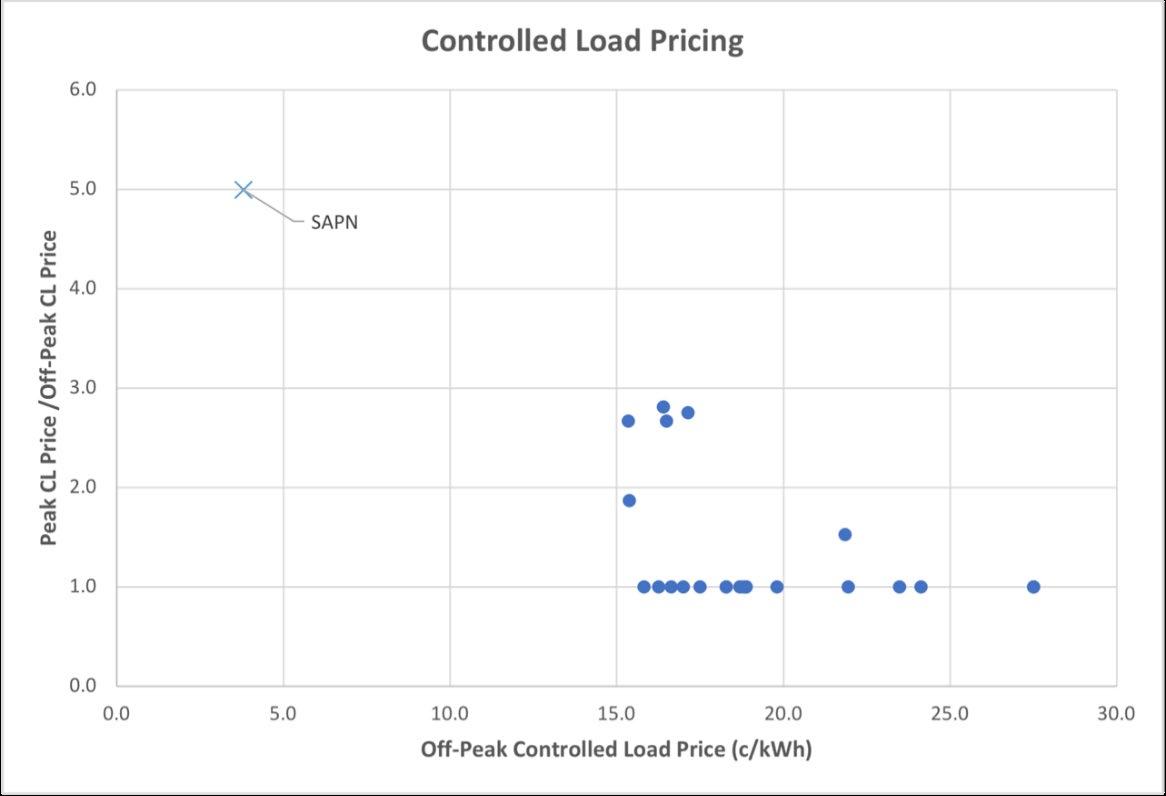Image resolution: width=1166 pixels, height=796 pixels.
Task: Click the isolated dot near ratio 1.5
Action: pyautogui.click(x=845, y=534)
